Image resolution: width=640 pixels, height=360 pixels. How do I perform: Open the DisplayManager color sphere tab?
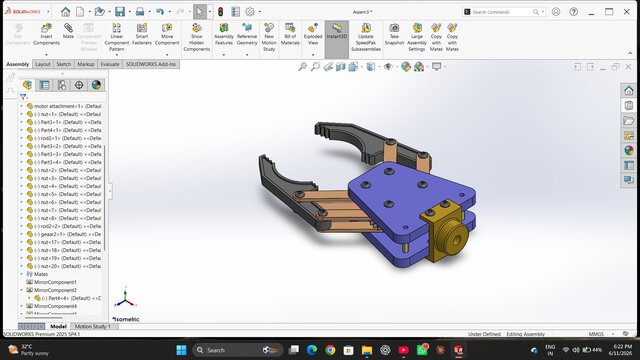point(96,85)
